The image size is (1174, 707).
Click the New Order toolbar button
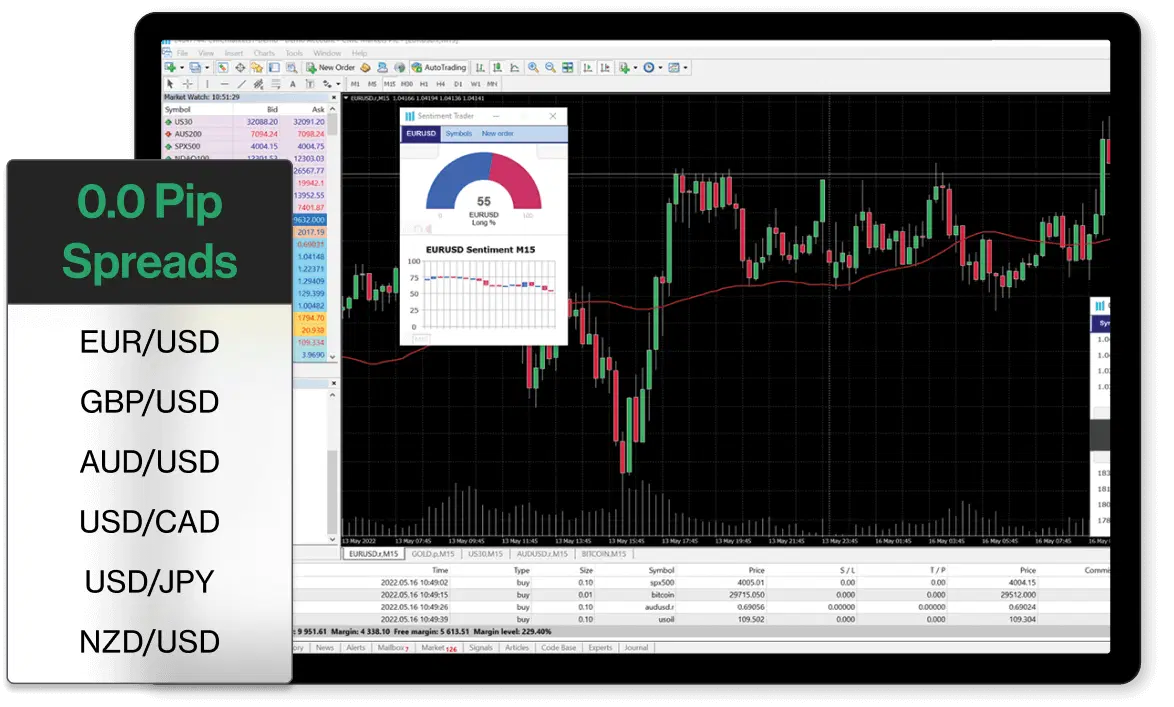(331, 68)
